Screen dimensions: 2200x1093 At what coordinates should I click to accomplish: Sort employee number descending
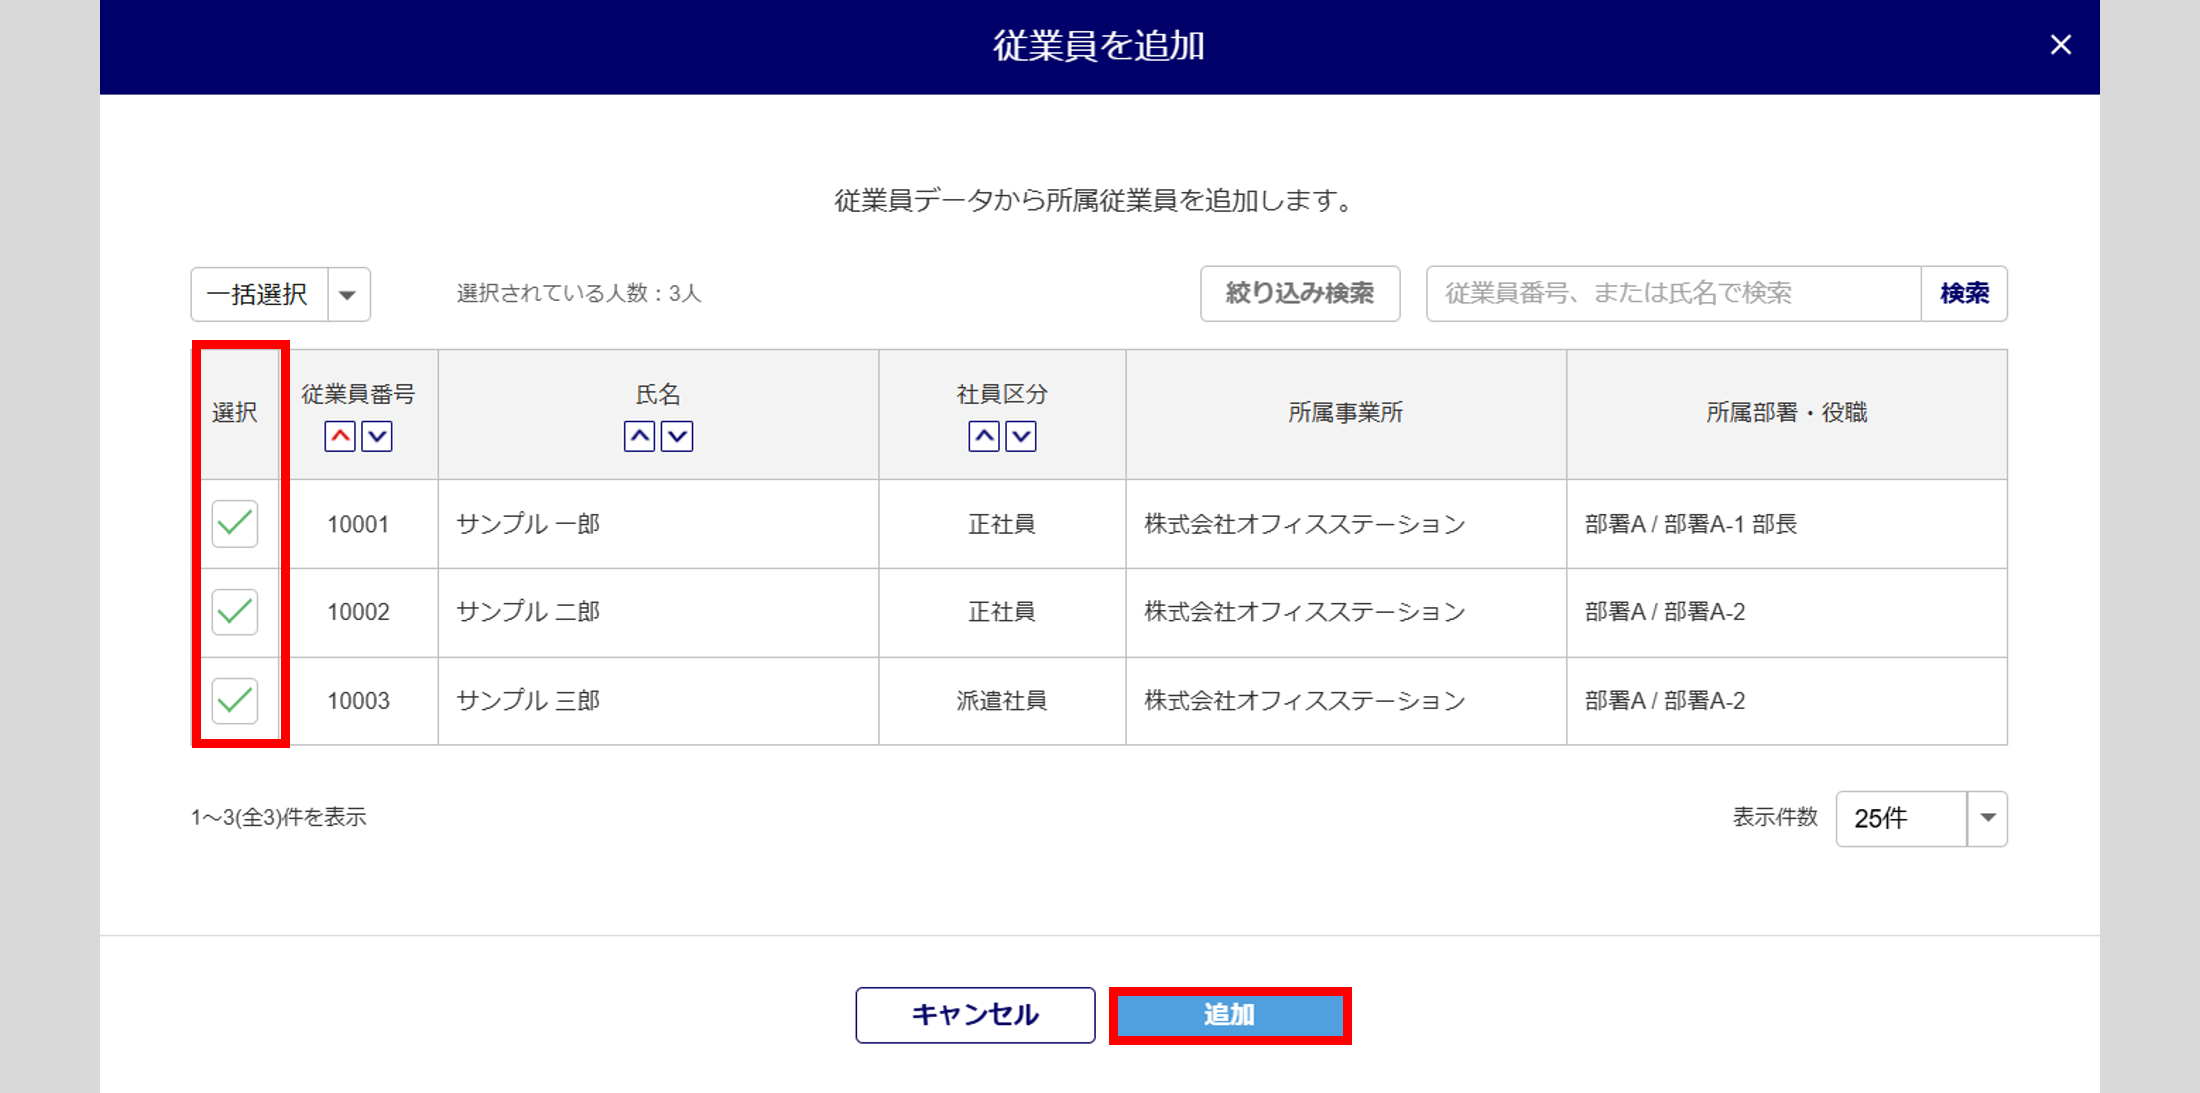coord(377,436)
